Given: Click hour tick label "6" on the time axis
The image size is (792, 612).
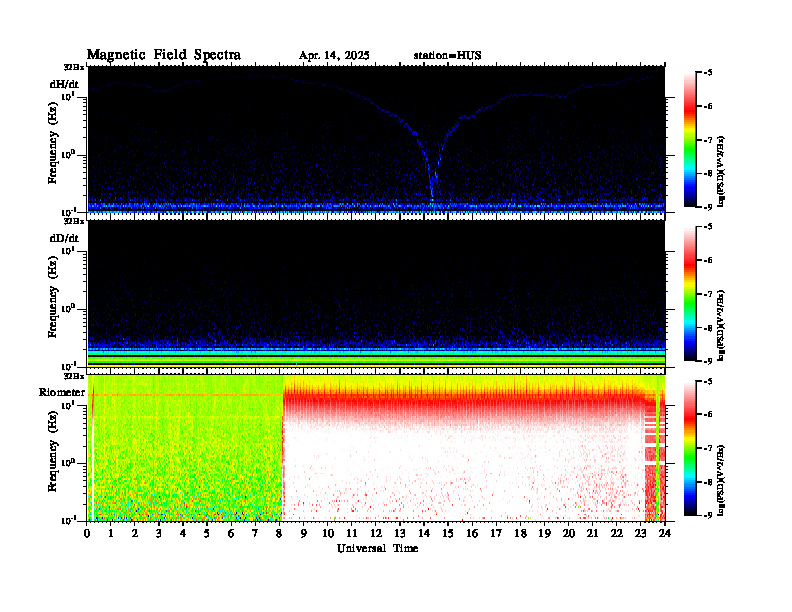Looking at the screenshot, I should point(231,534).
